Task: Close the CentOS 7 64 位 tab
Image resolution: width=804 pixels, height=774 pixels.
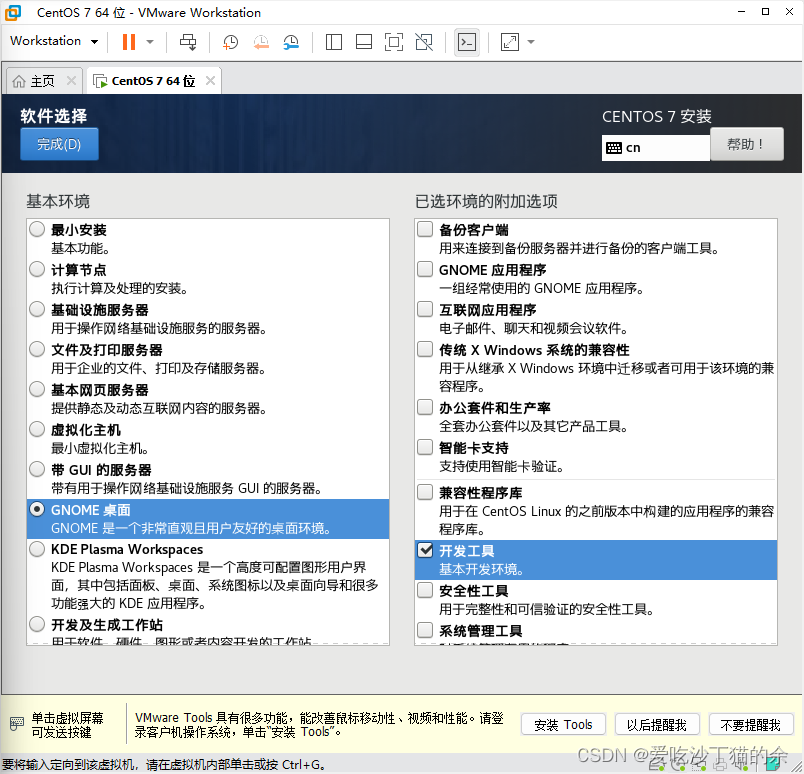Action: pos(210,81)
